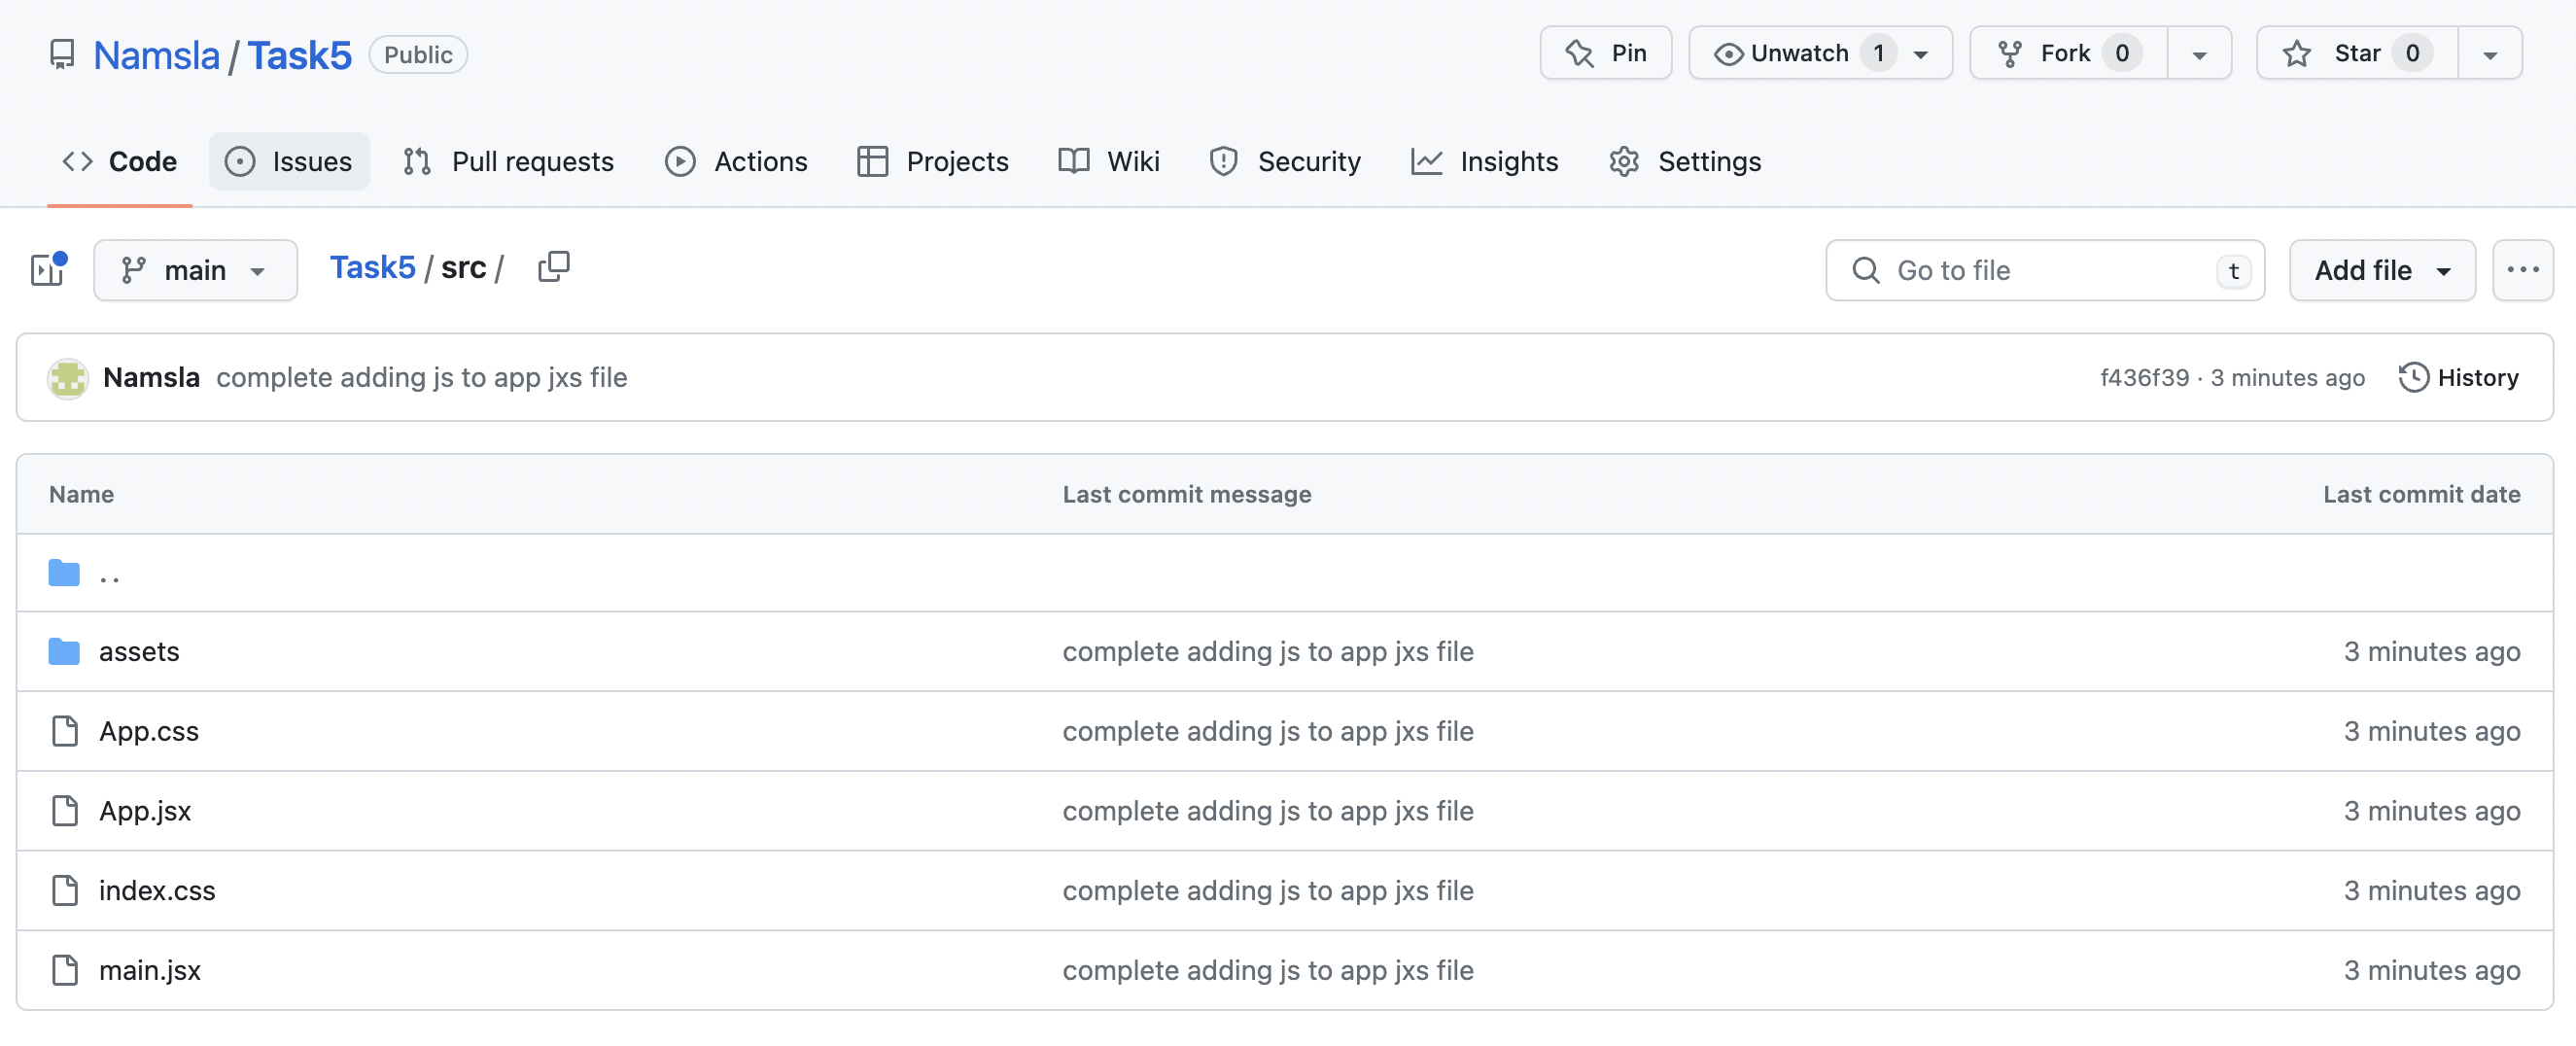The height and width of the screenshot is (1046, 2576).
Task: Click the clock icon beside History
Action: pyautogui.click(x=2414, y=377)
